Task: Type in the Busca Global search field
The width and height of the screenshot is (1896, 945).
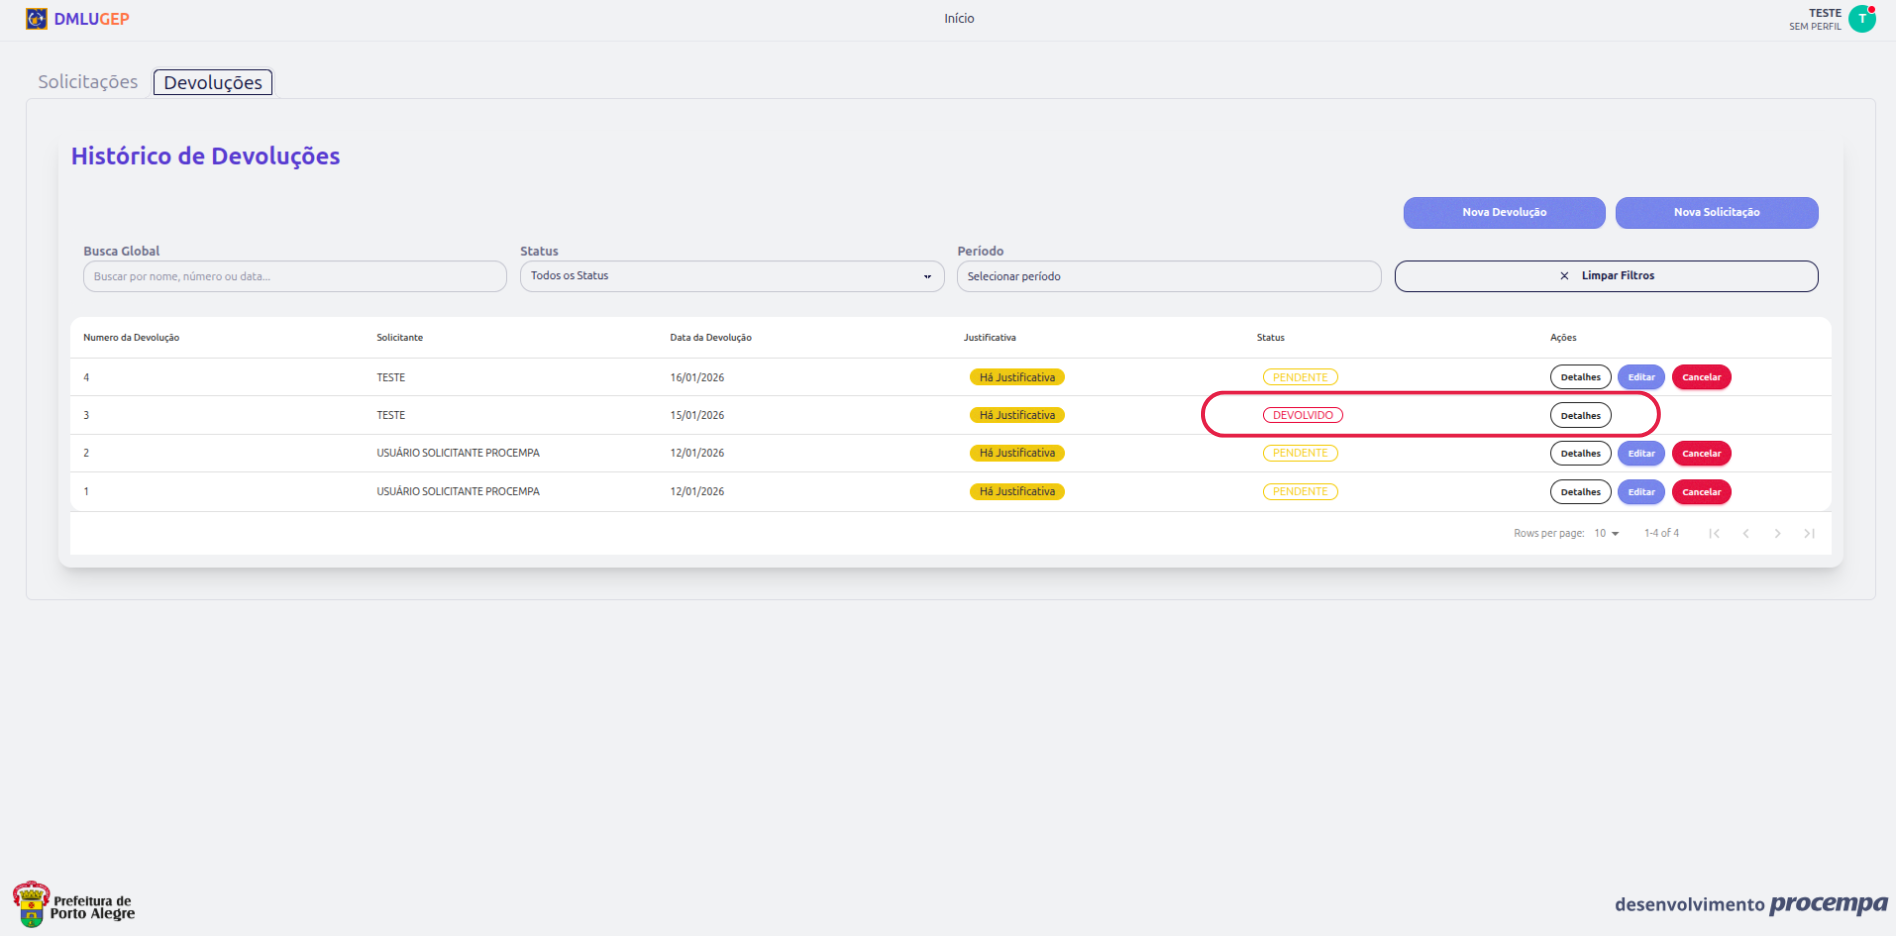Action: 294,277
